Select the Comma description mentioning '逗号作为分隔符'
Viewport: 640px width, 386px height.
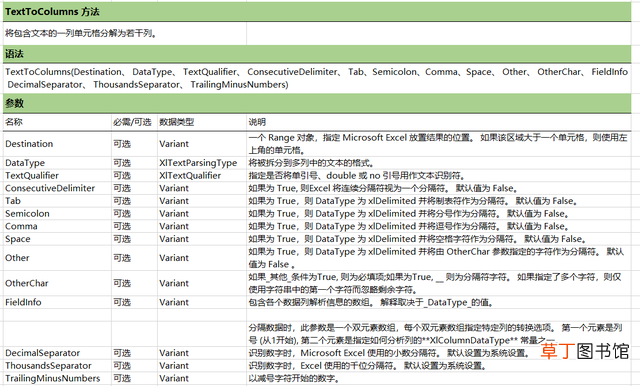coord(439,226)
